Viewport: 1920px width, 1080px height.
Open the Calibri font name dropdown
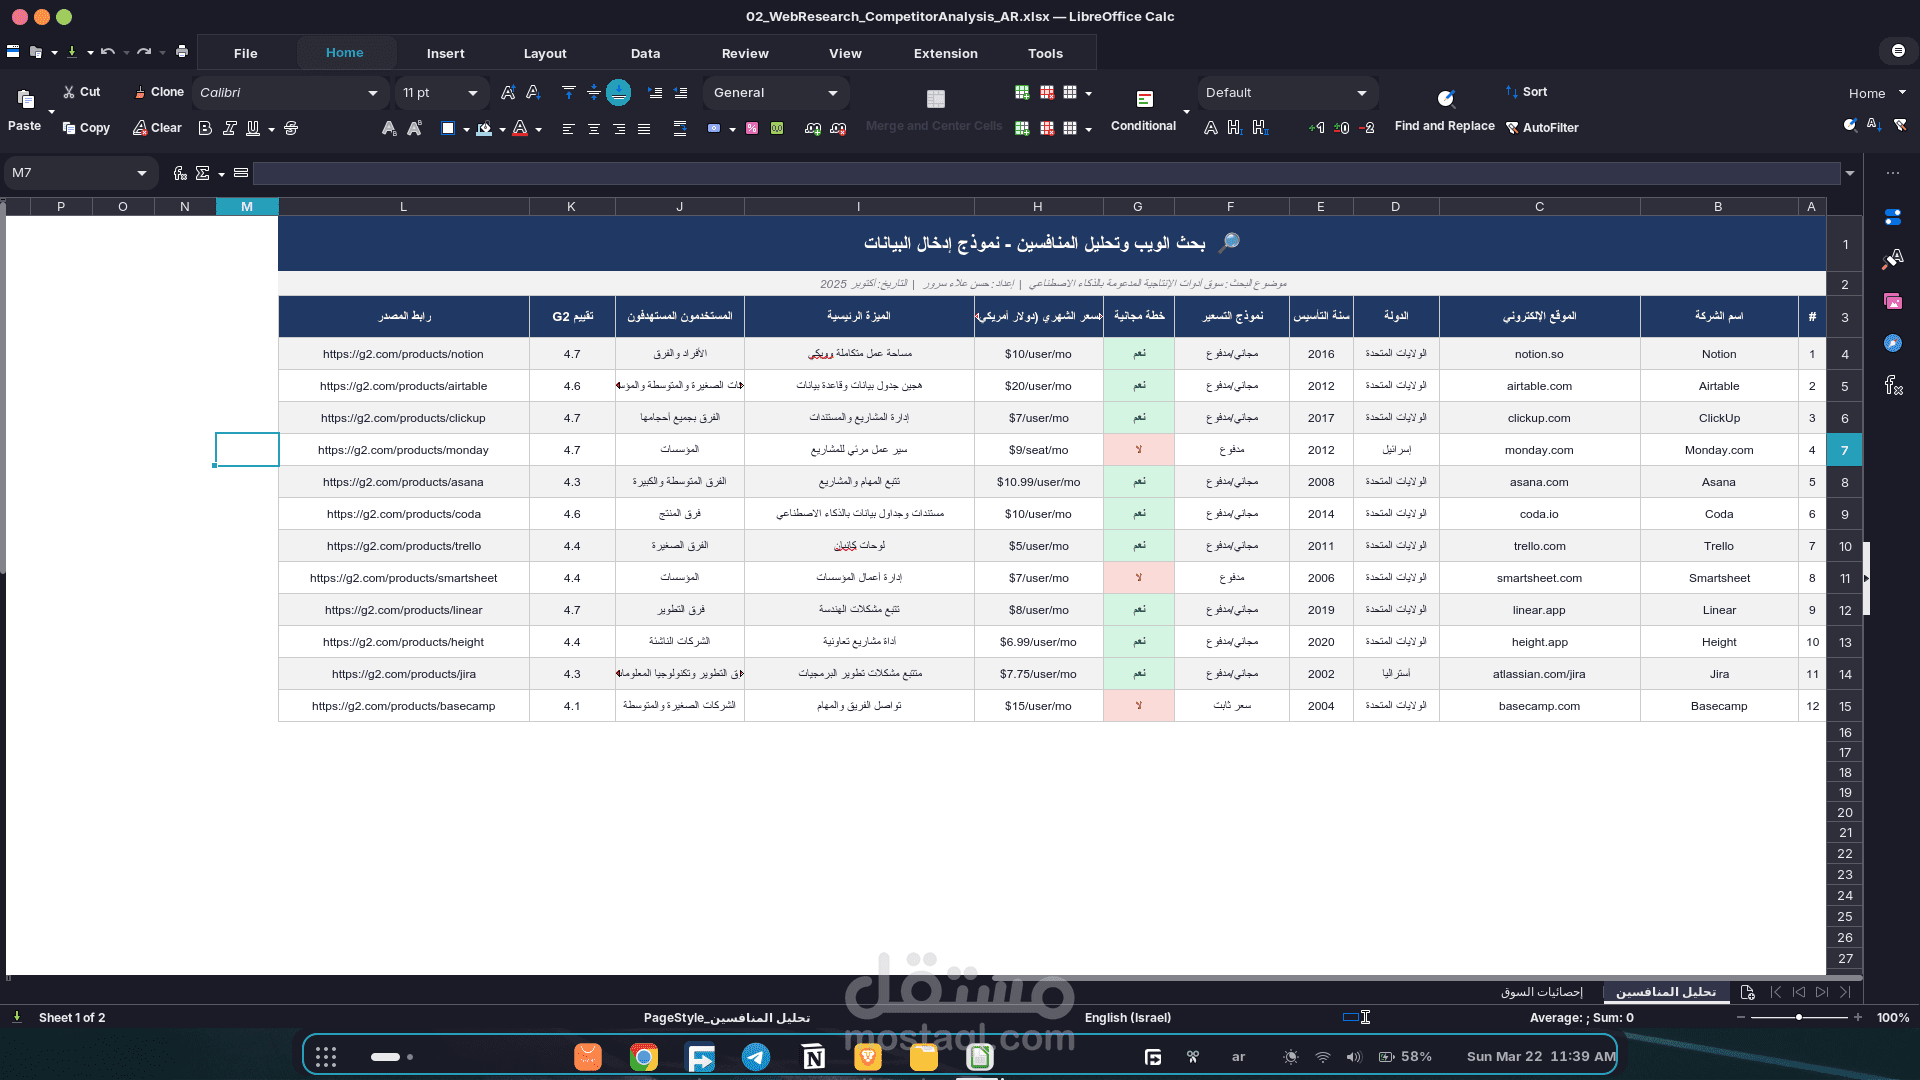coord(372,93)
